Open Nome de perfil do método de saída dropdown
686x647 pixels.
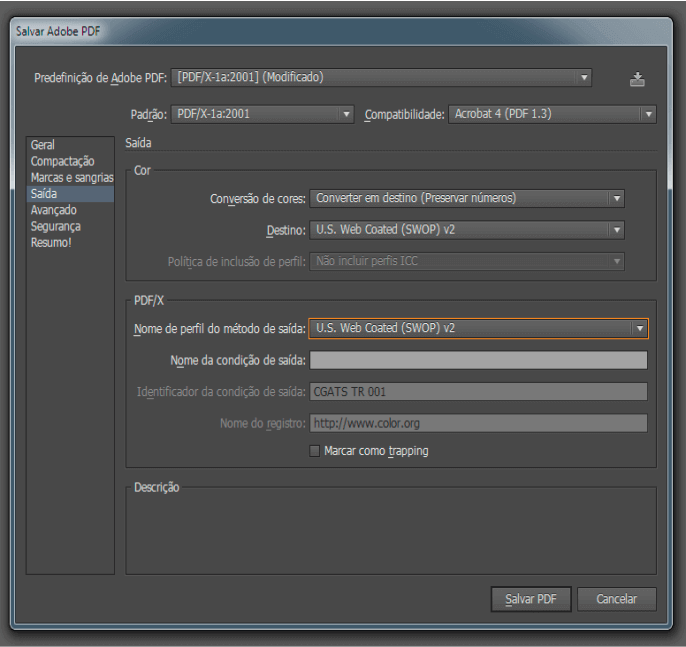tap(478, 328)
